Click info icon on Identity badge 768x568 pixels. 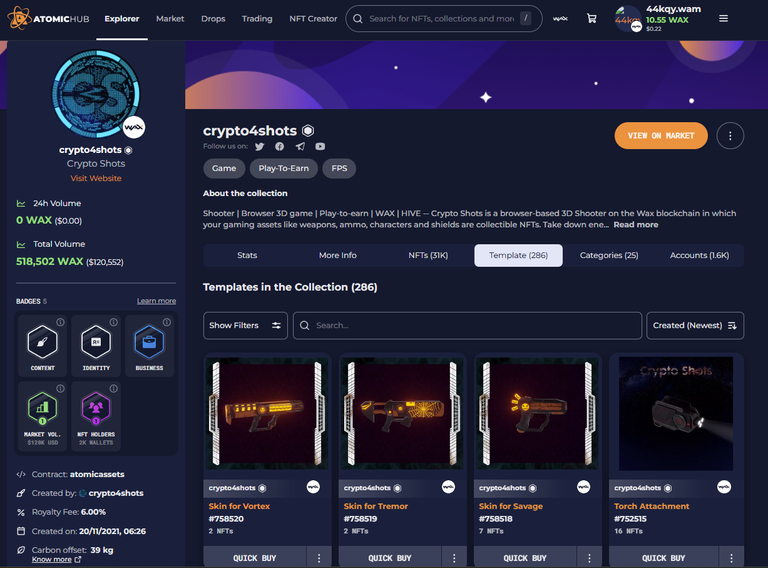pyautogui.click(x=114, y=322)
